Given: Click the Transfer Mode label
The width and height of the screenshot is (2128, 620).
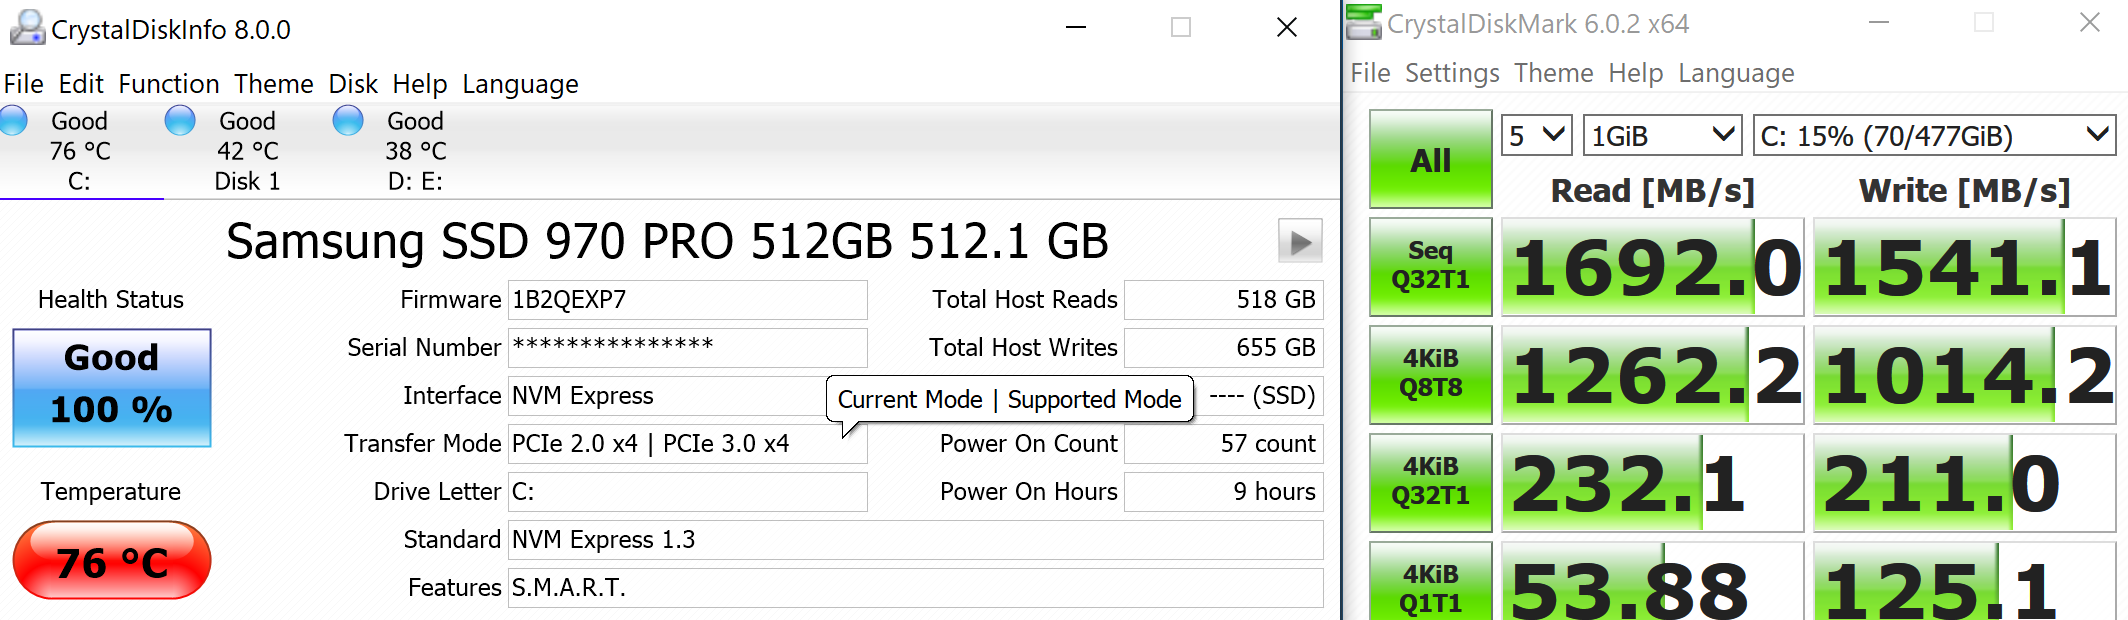Looking at the screenshot, I should [423, 444].
